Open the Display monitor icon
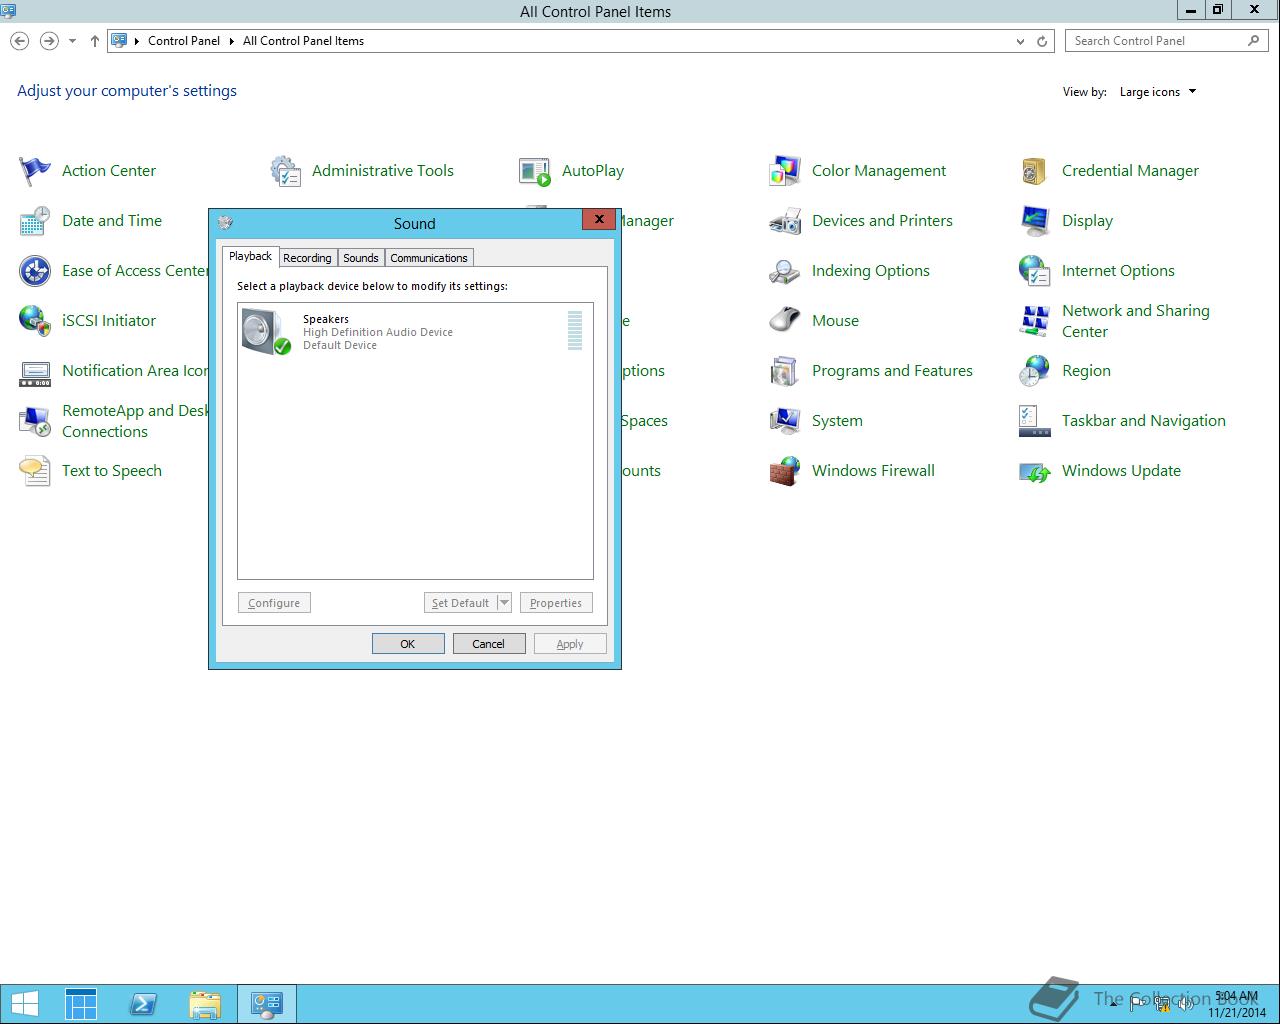Screen dimensions: 1280x1024 [1035, 221]
